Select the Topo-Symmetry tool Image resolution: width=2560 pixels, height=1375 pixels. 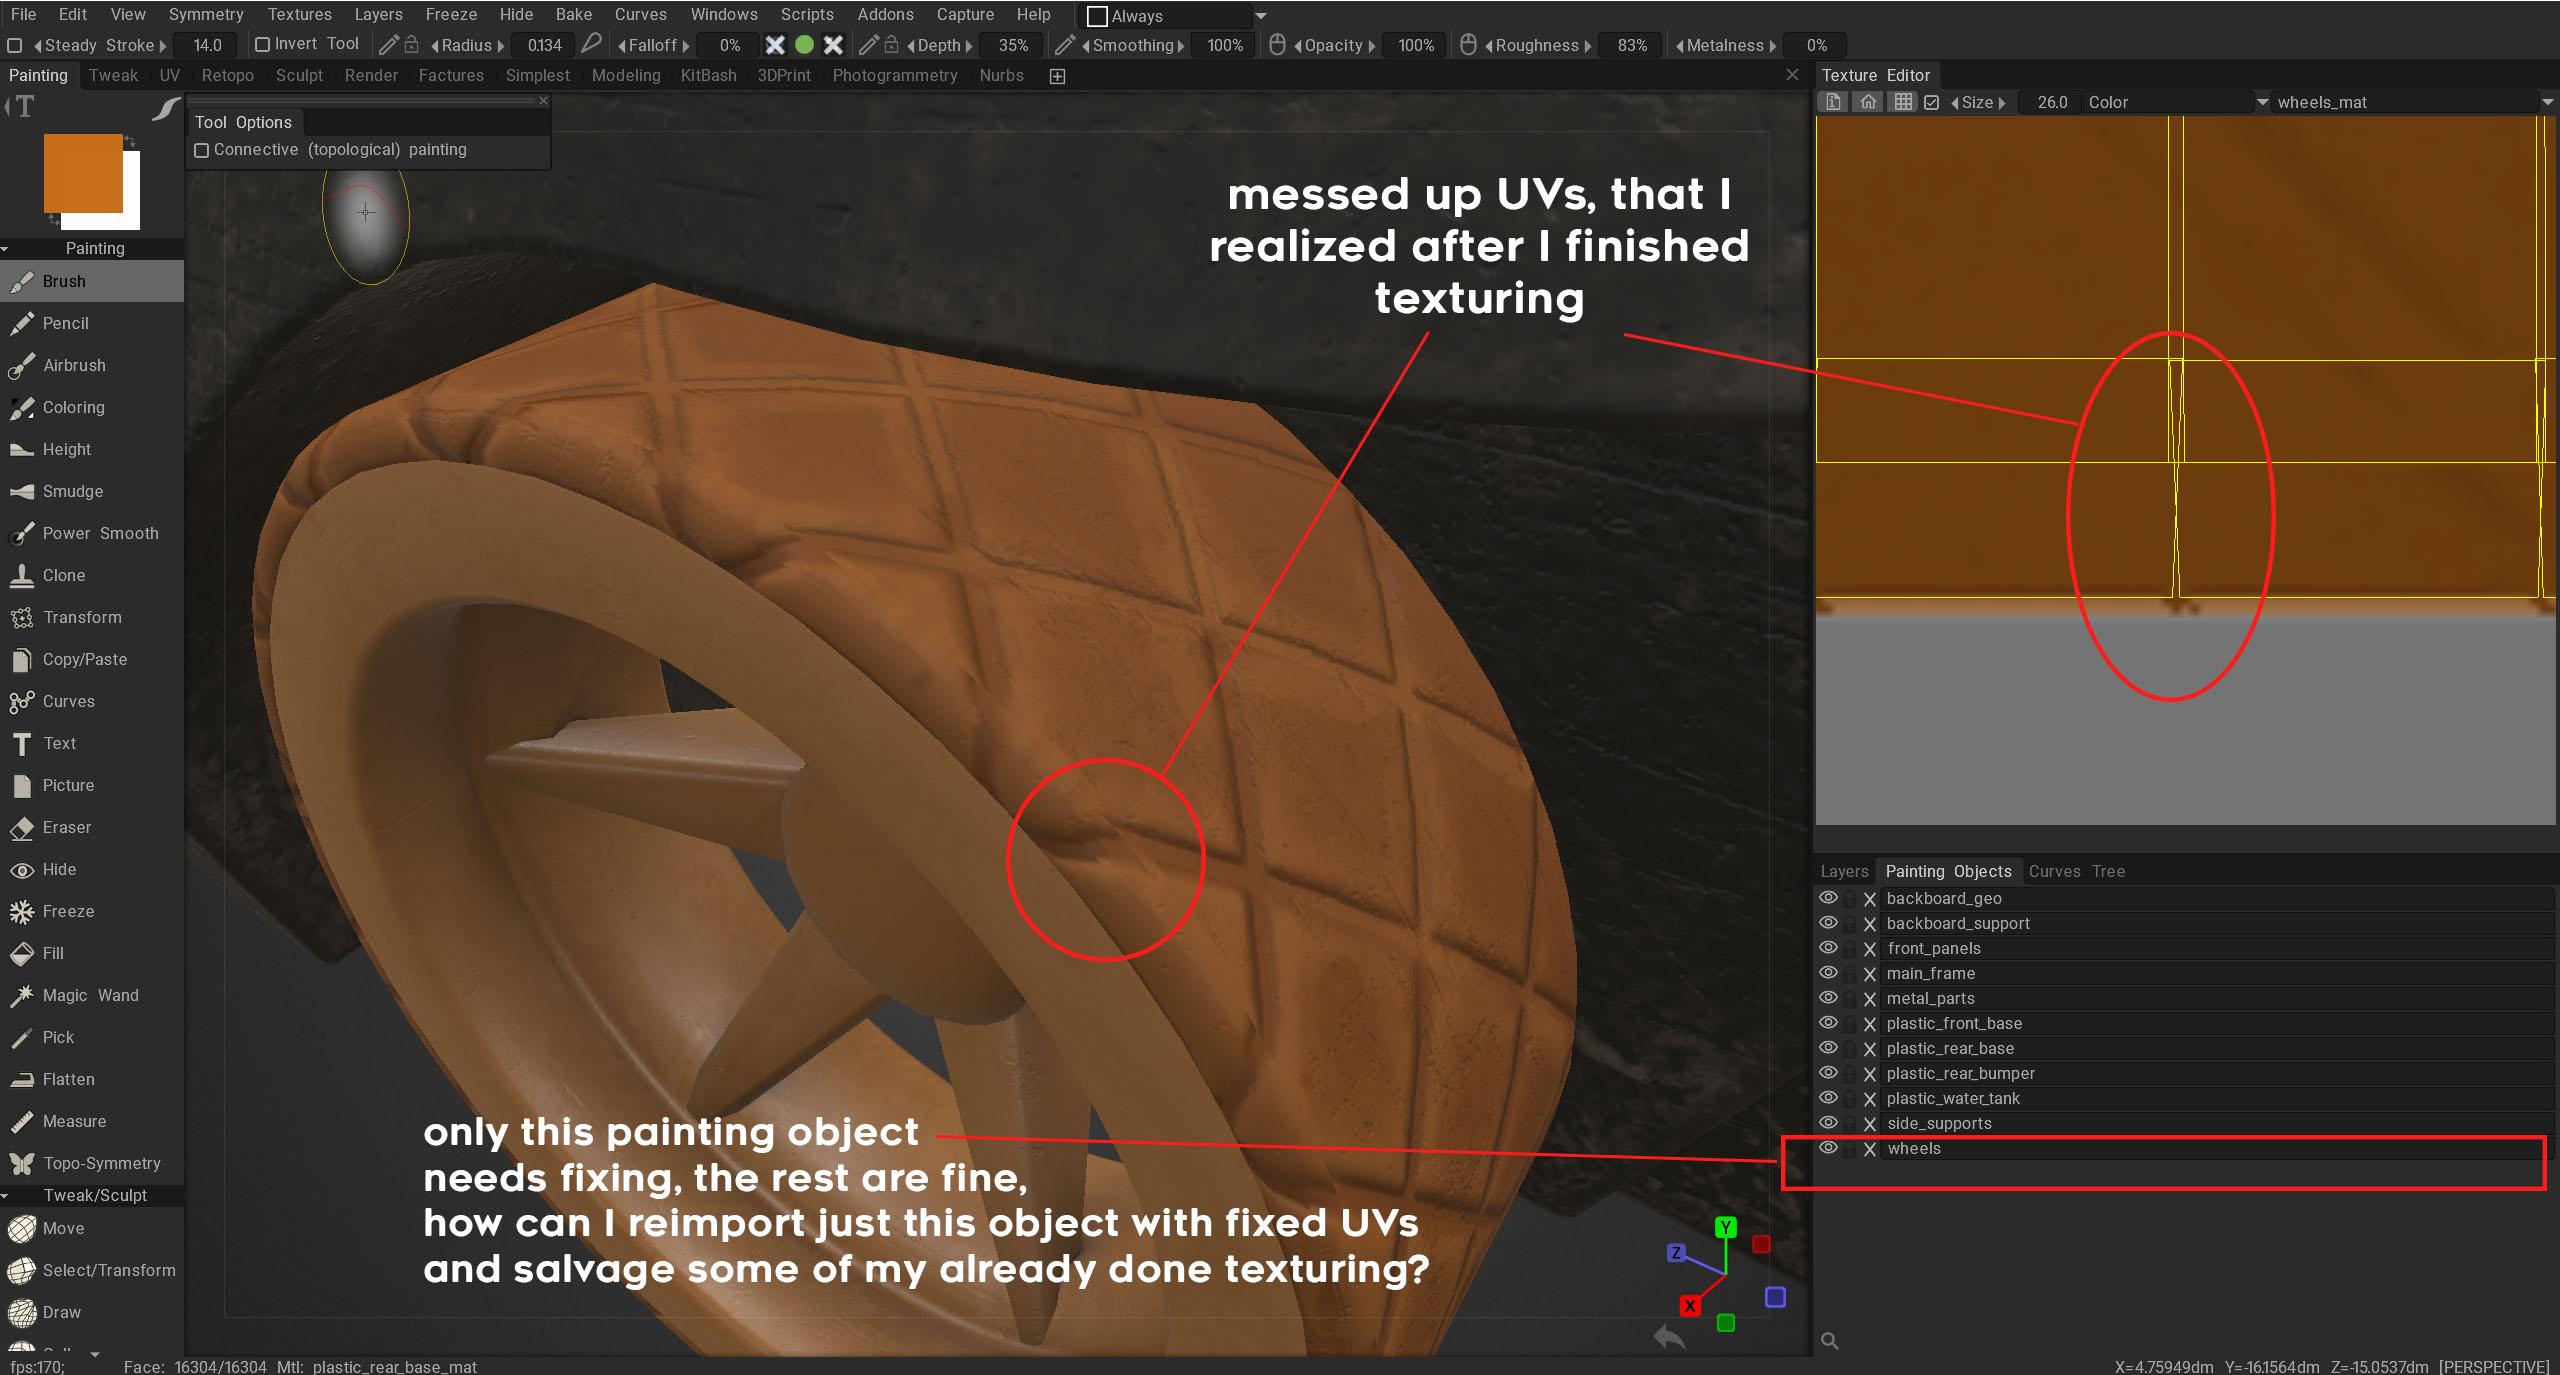point(100,1163)
